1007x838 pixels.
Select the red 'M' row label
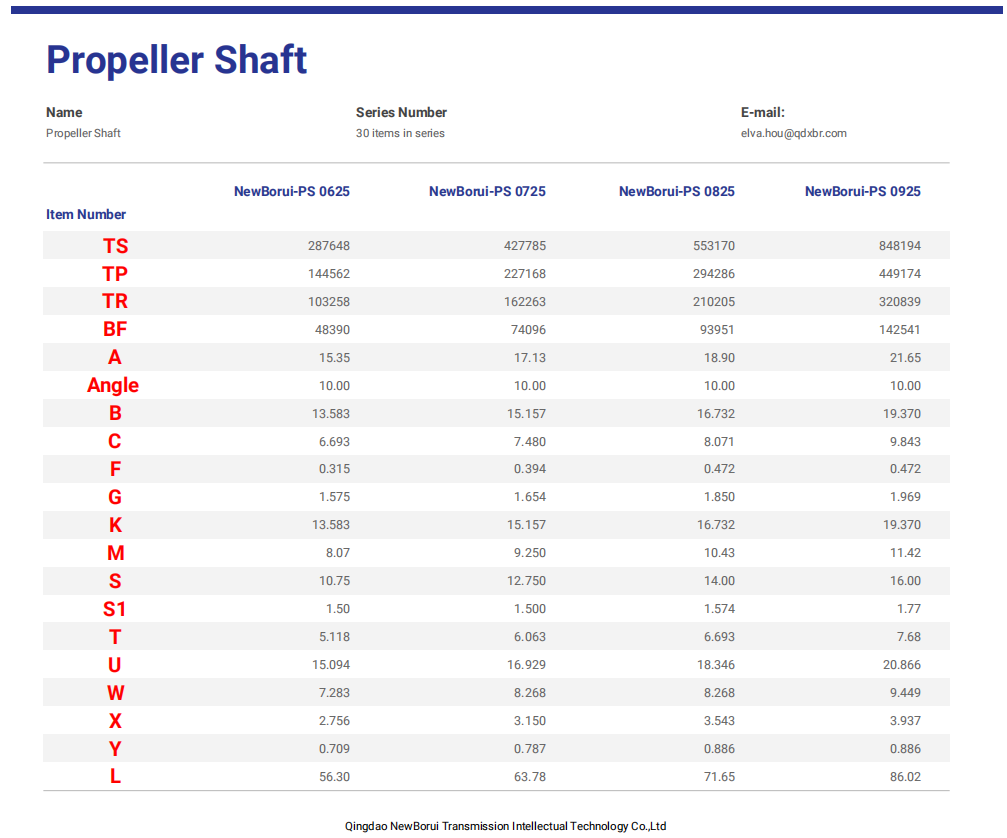point(116,553)
